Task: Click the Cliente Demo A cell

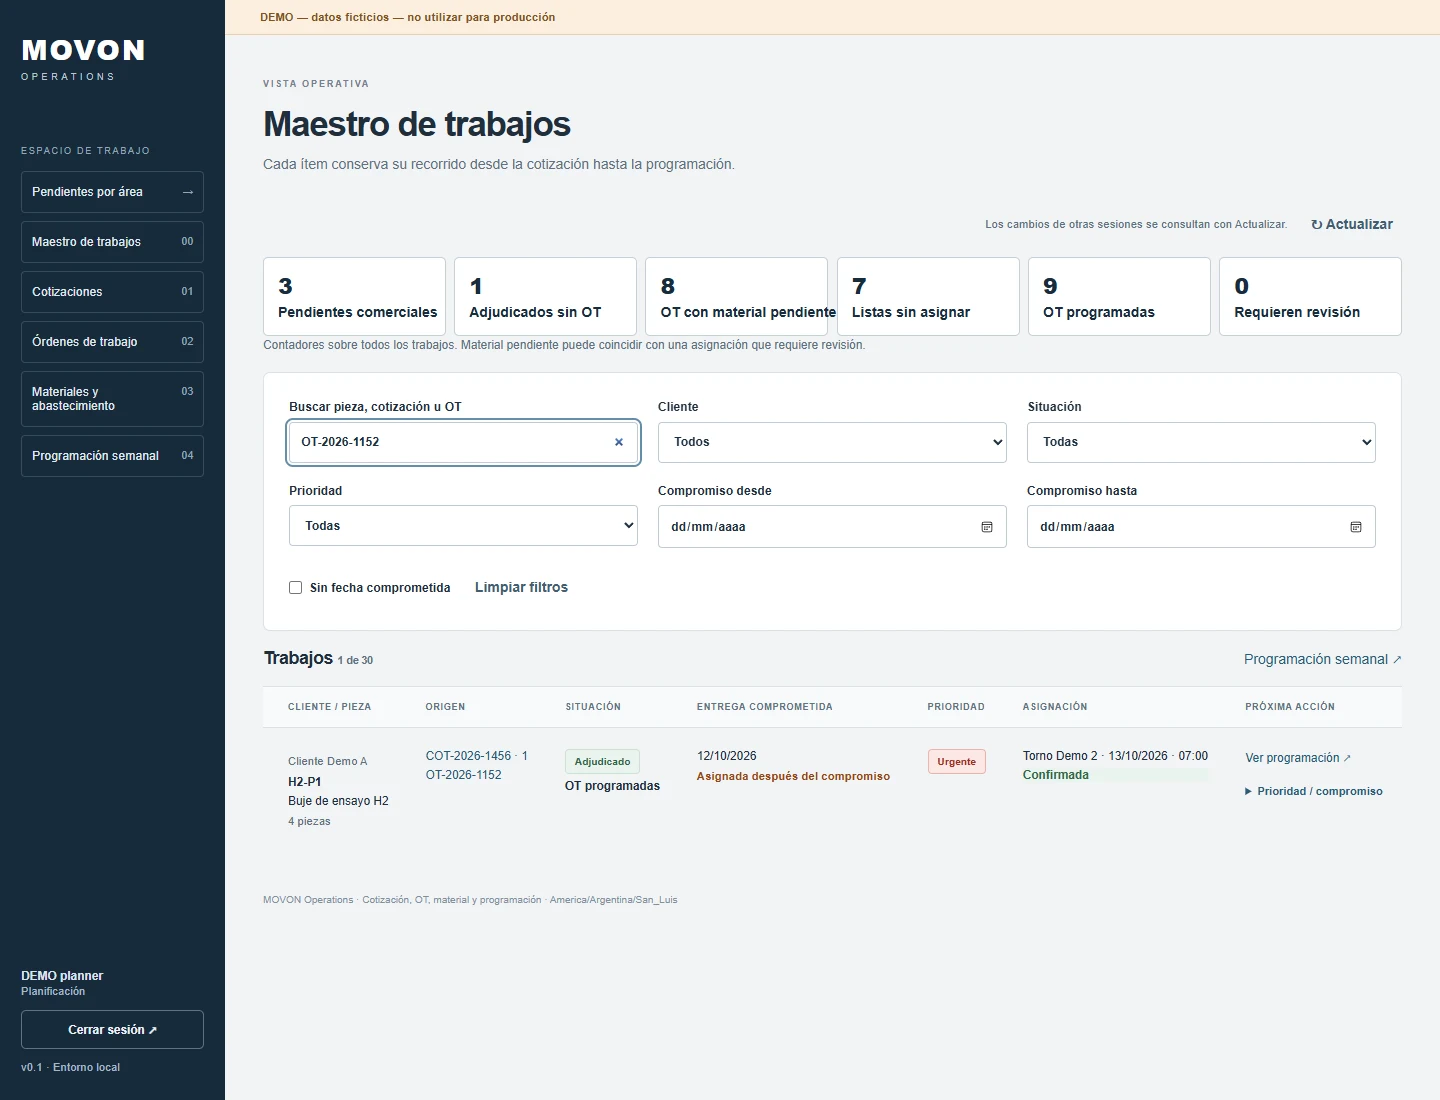Action: [328, 761]
